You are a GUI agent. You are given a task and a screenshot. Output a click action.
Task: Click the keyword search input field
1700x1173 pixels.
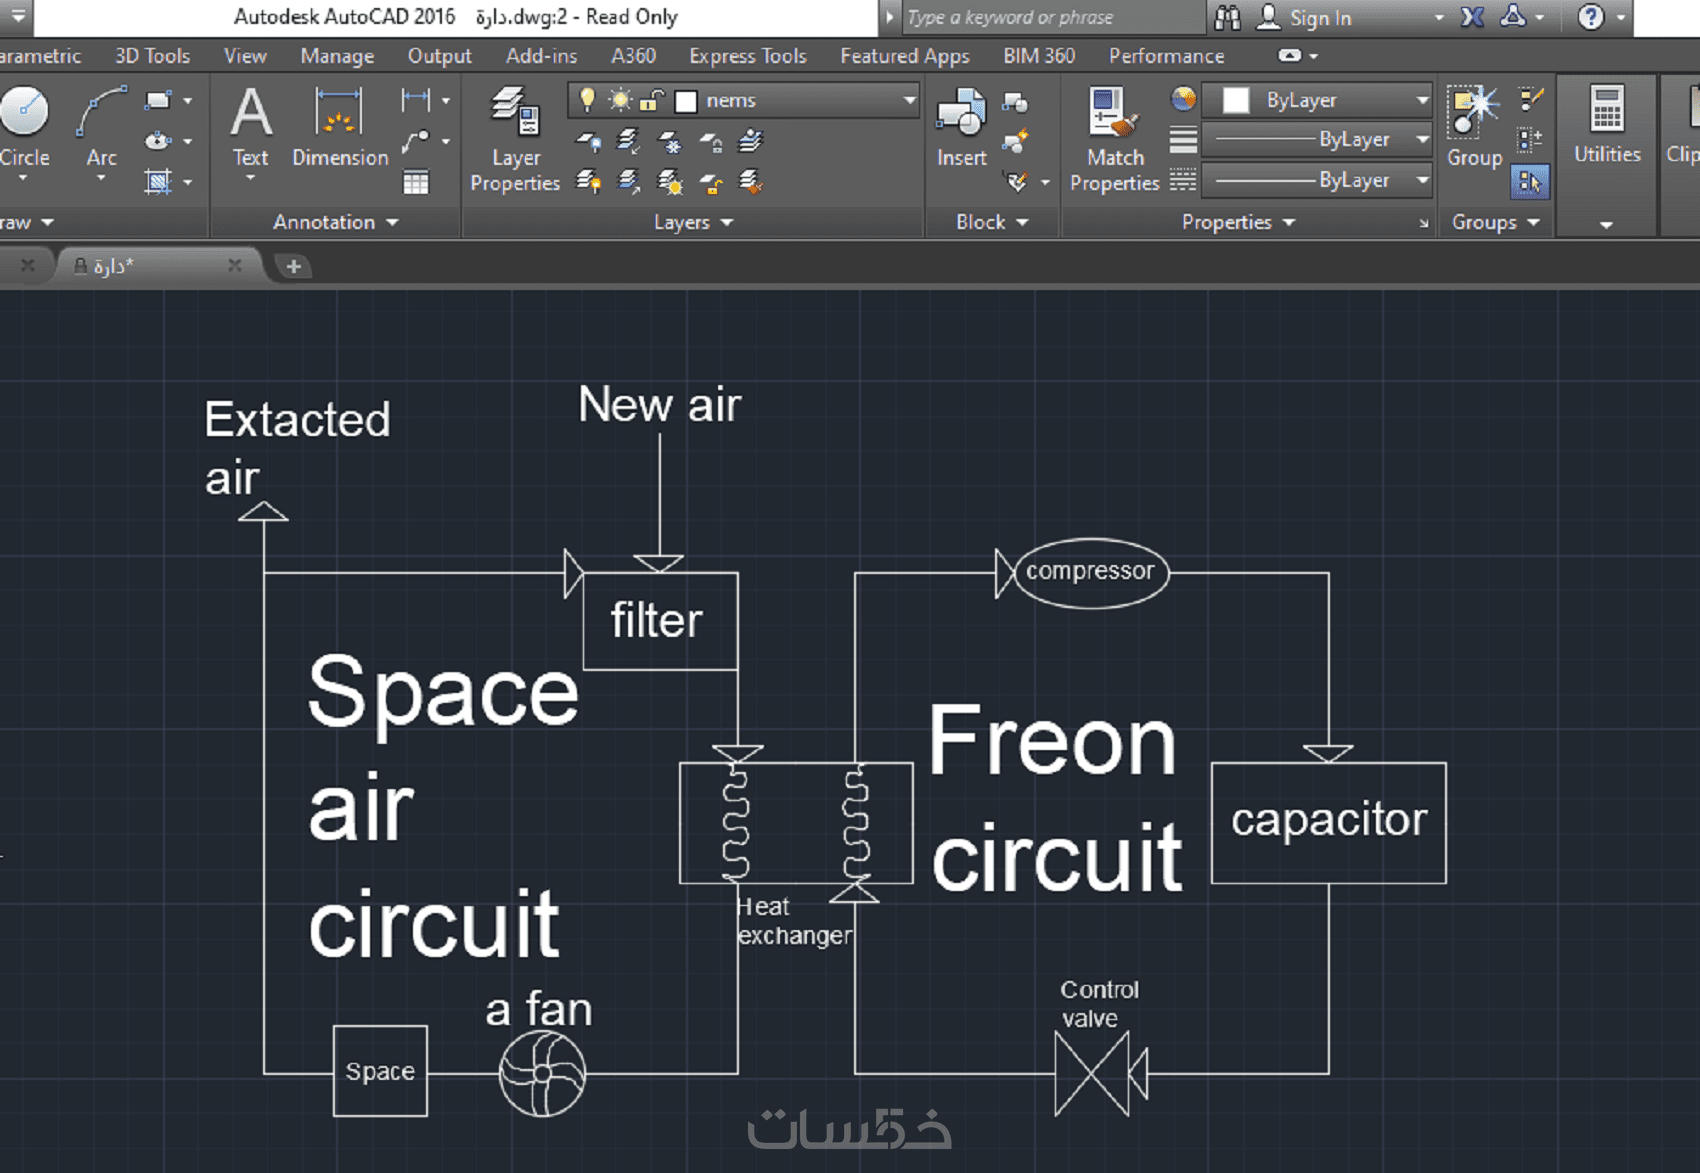tap(1053, 17)
